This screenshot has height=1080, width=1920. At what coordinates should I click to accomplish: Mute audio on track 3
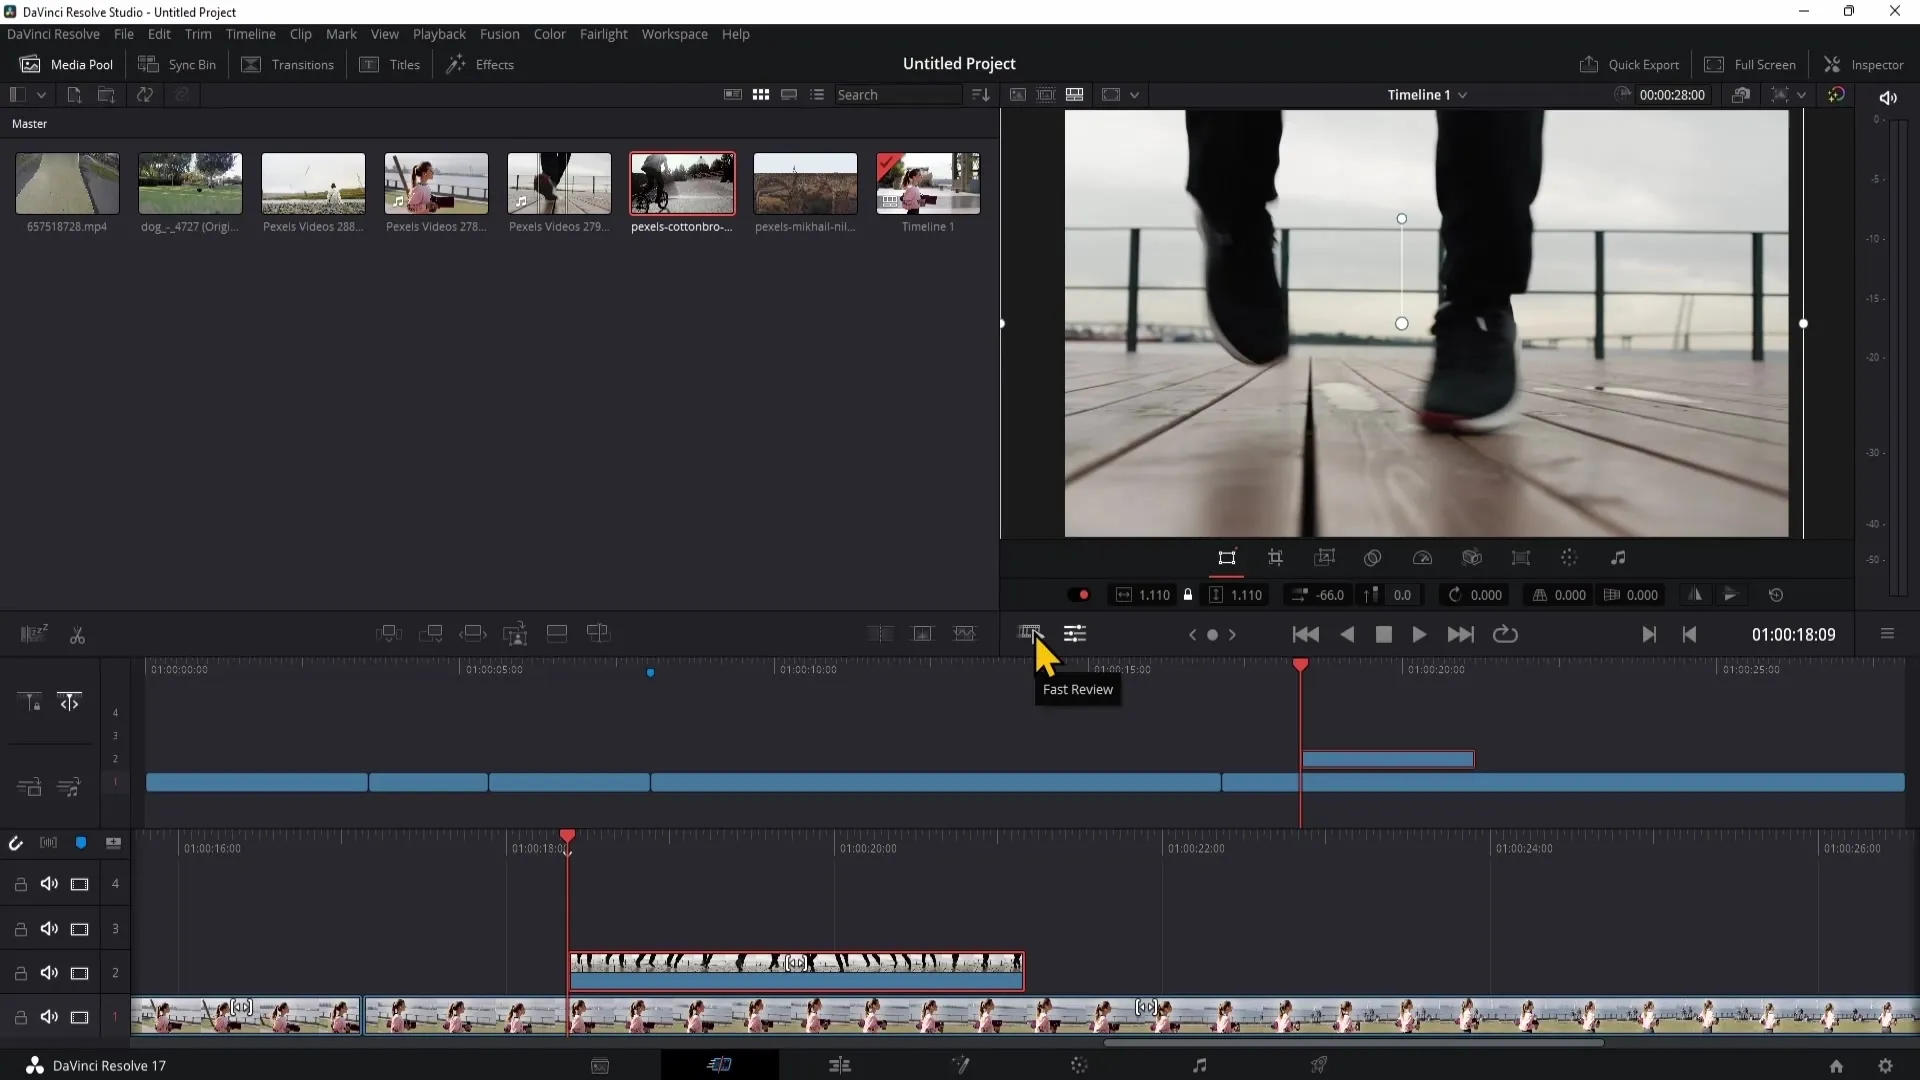[49, 929]
